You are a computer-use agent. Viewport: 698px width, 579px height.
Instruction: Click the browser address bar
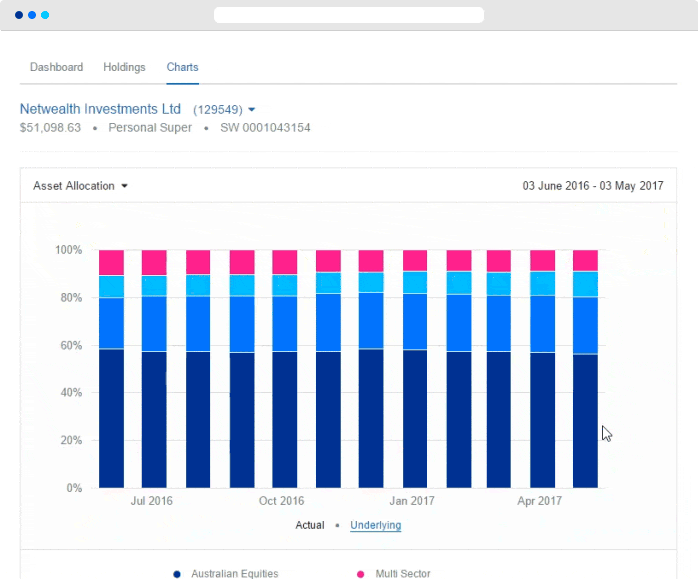coord(348,15)
